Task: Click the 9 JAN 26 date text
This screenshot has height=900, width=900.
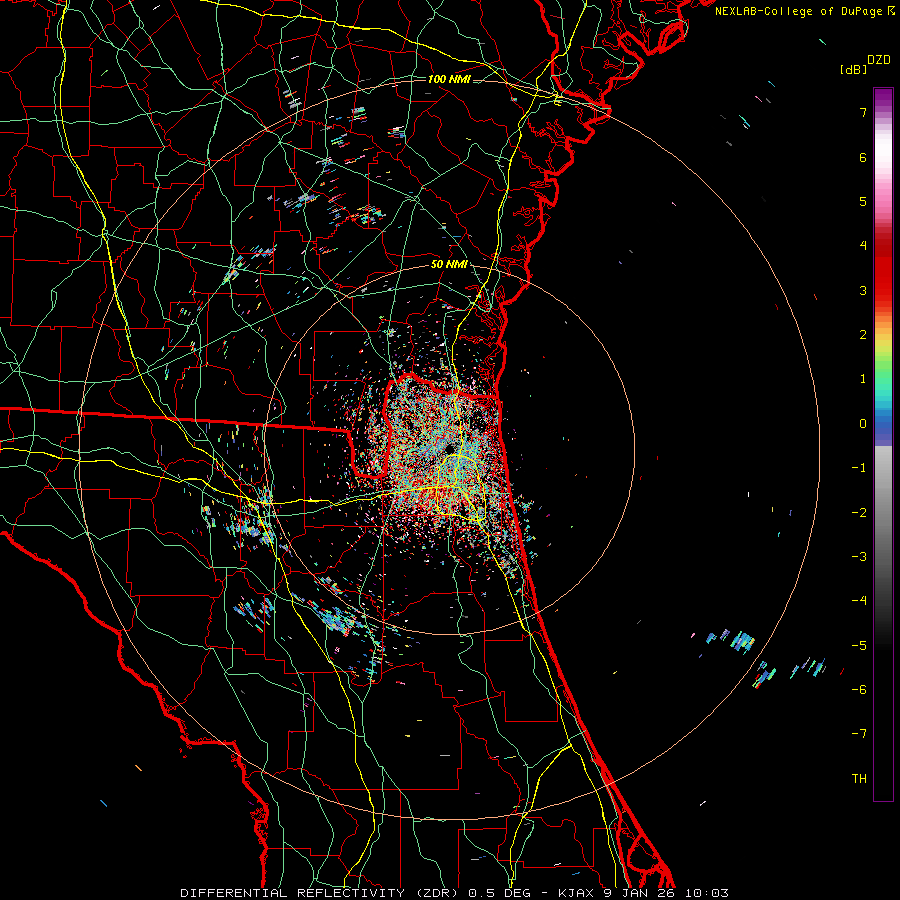Action: click(x=640, y=893)
